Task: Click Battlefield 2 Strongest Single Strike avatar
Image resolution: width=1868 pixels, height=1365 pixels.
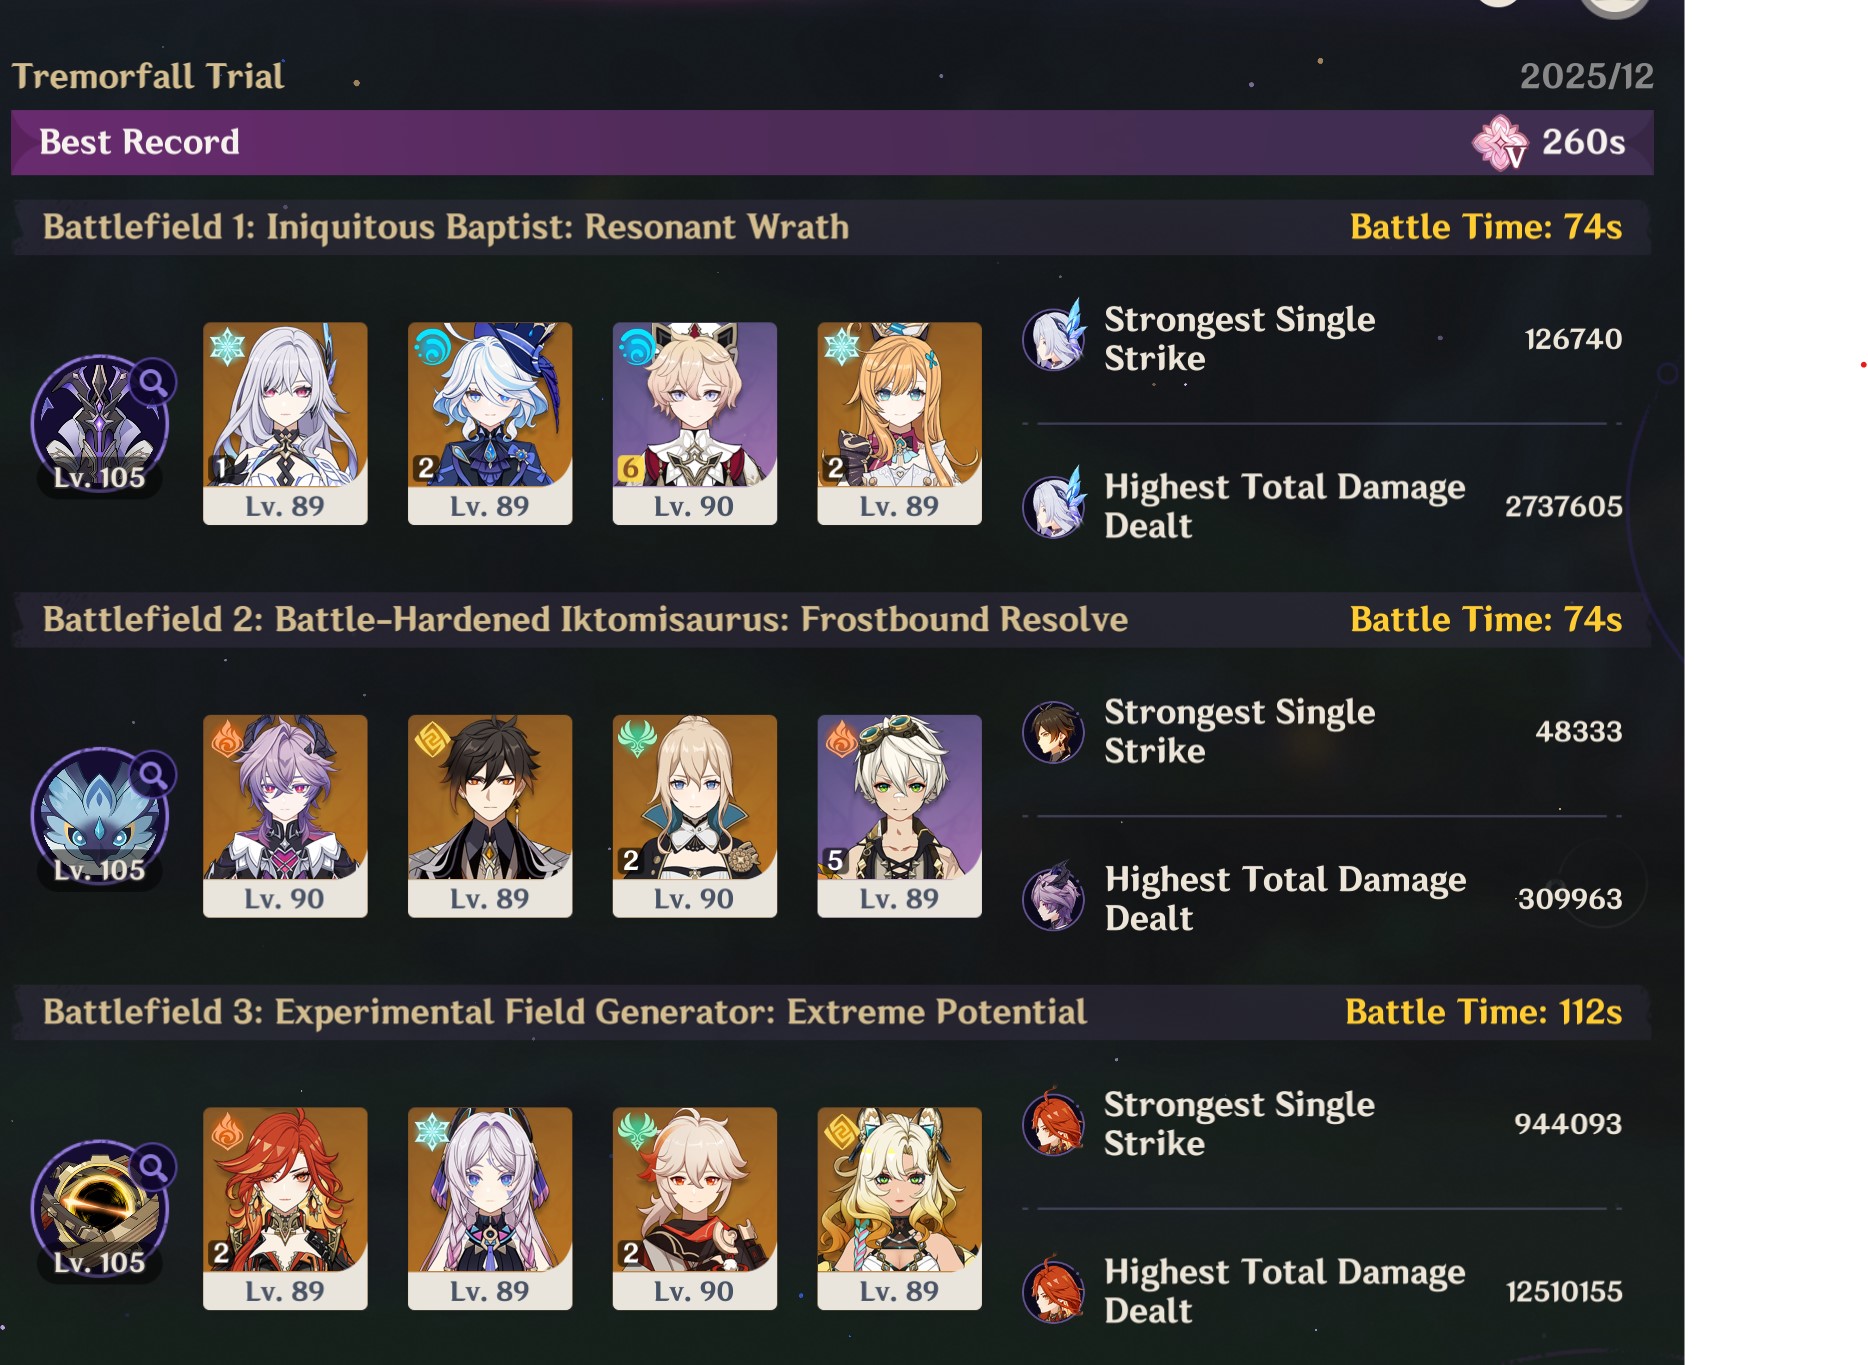Action: point(1054,731)
